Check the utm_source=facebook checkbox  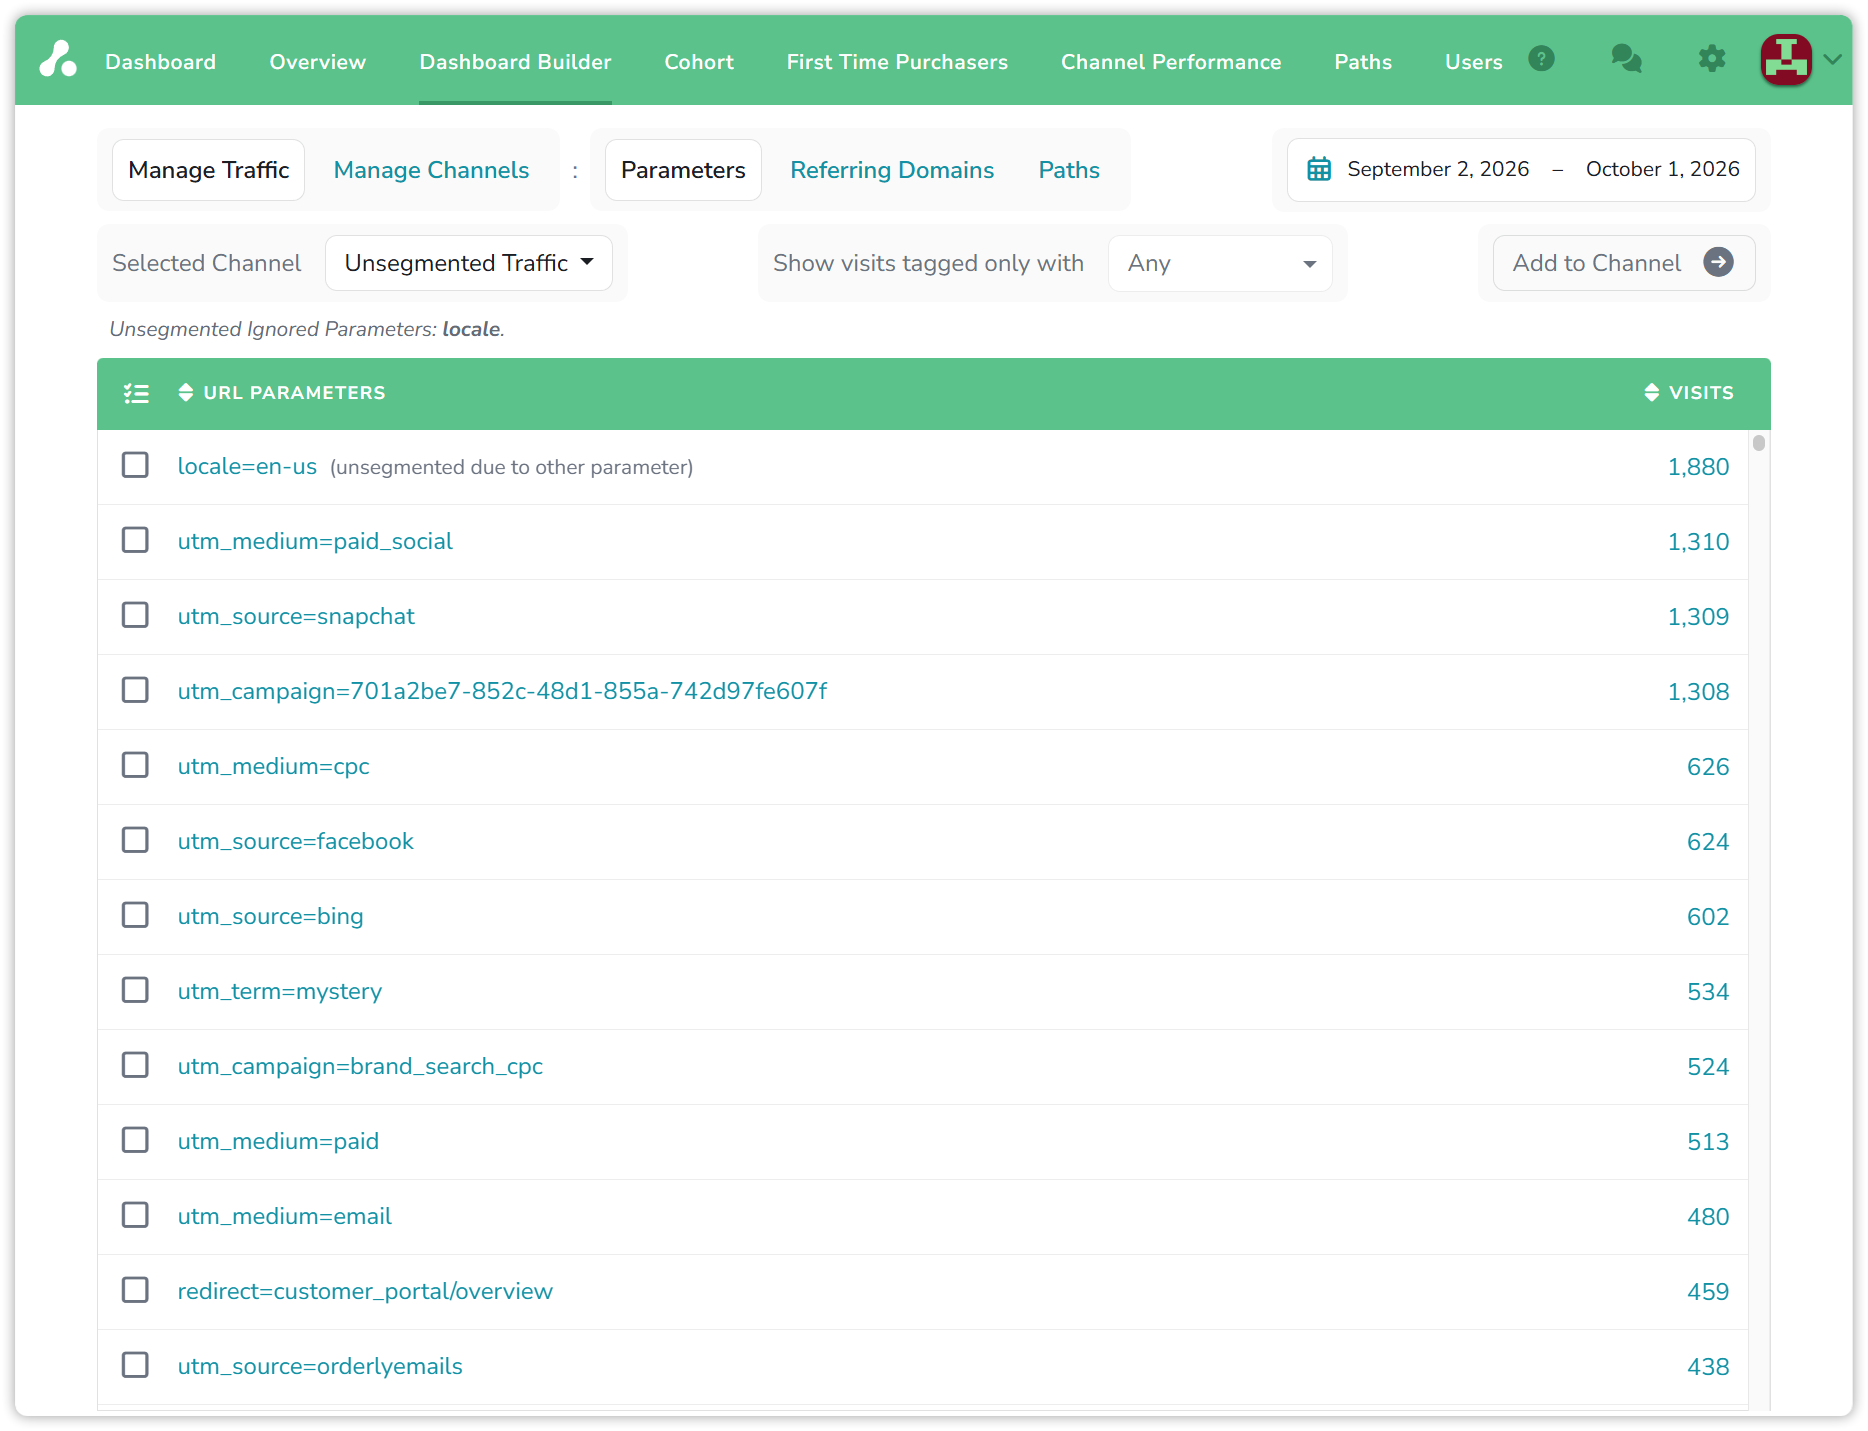(135, 840)
